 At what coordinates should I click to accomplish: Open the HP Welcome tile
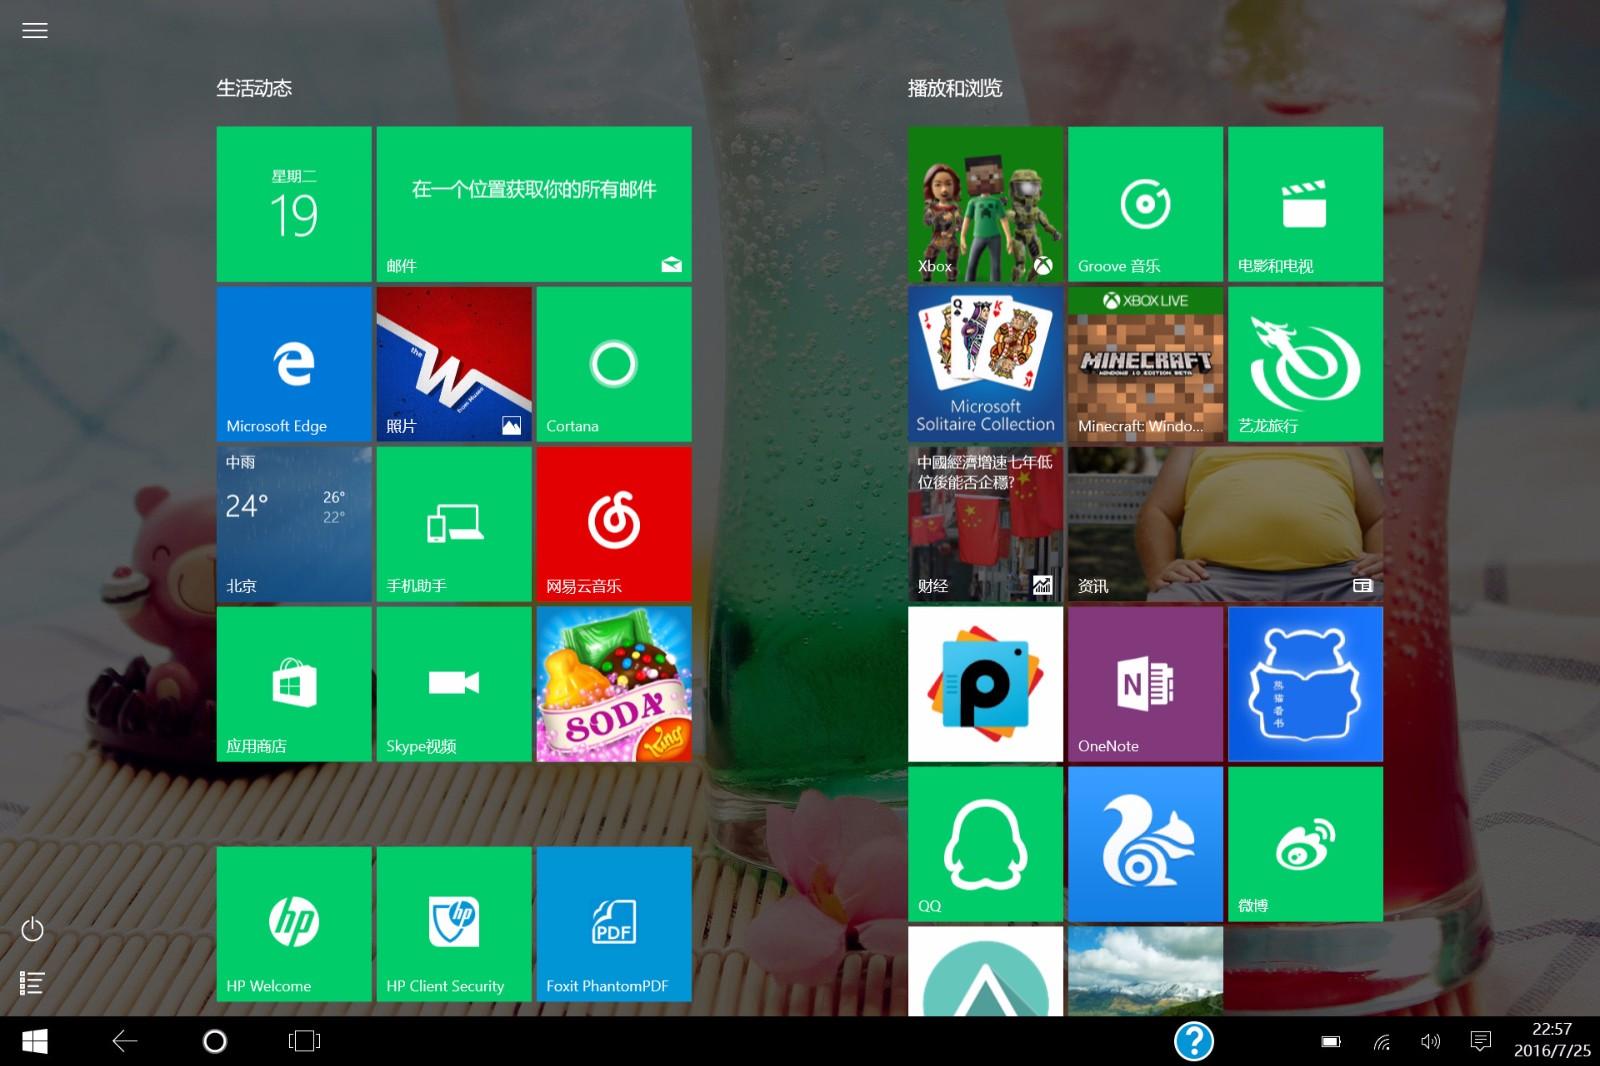pyautogui.click(x=294, y=924)
